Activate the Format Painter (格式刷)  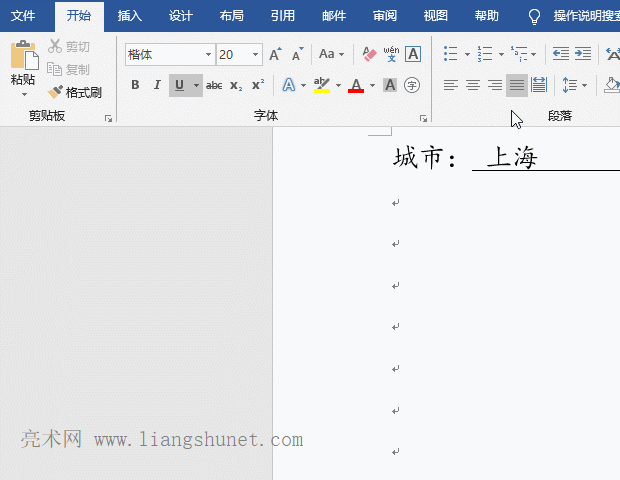click(x=75, y=92)
